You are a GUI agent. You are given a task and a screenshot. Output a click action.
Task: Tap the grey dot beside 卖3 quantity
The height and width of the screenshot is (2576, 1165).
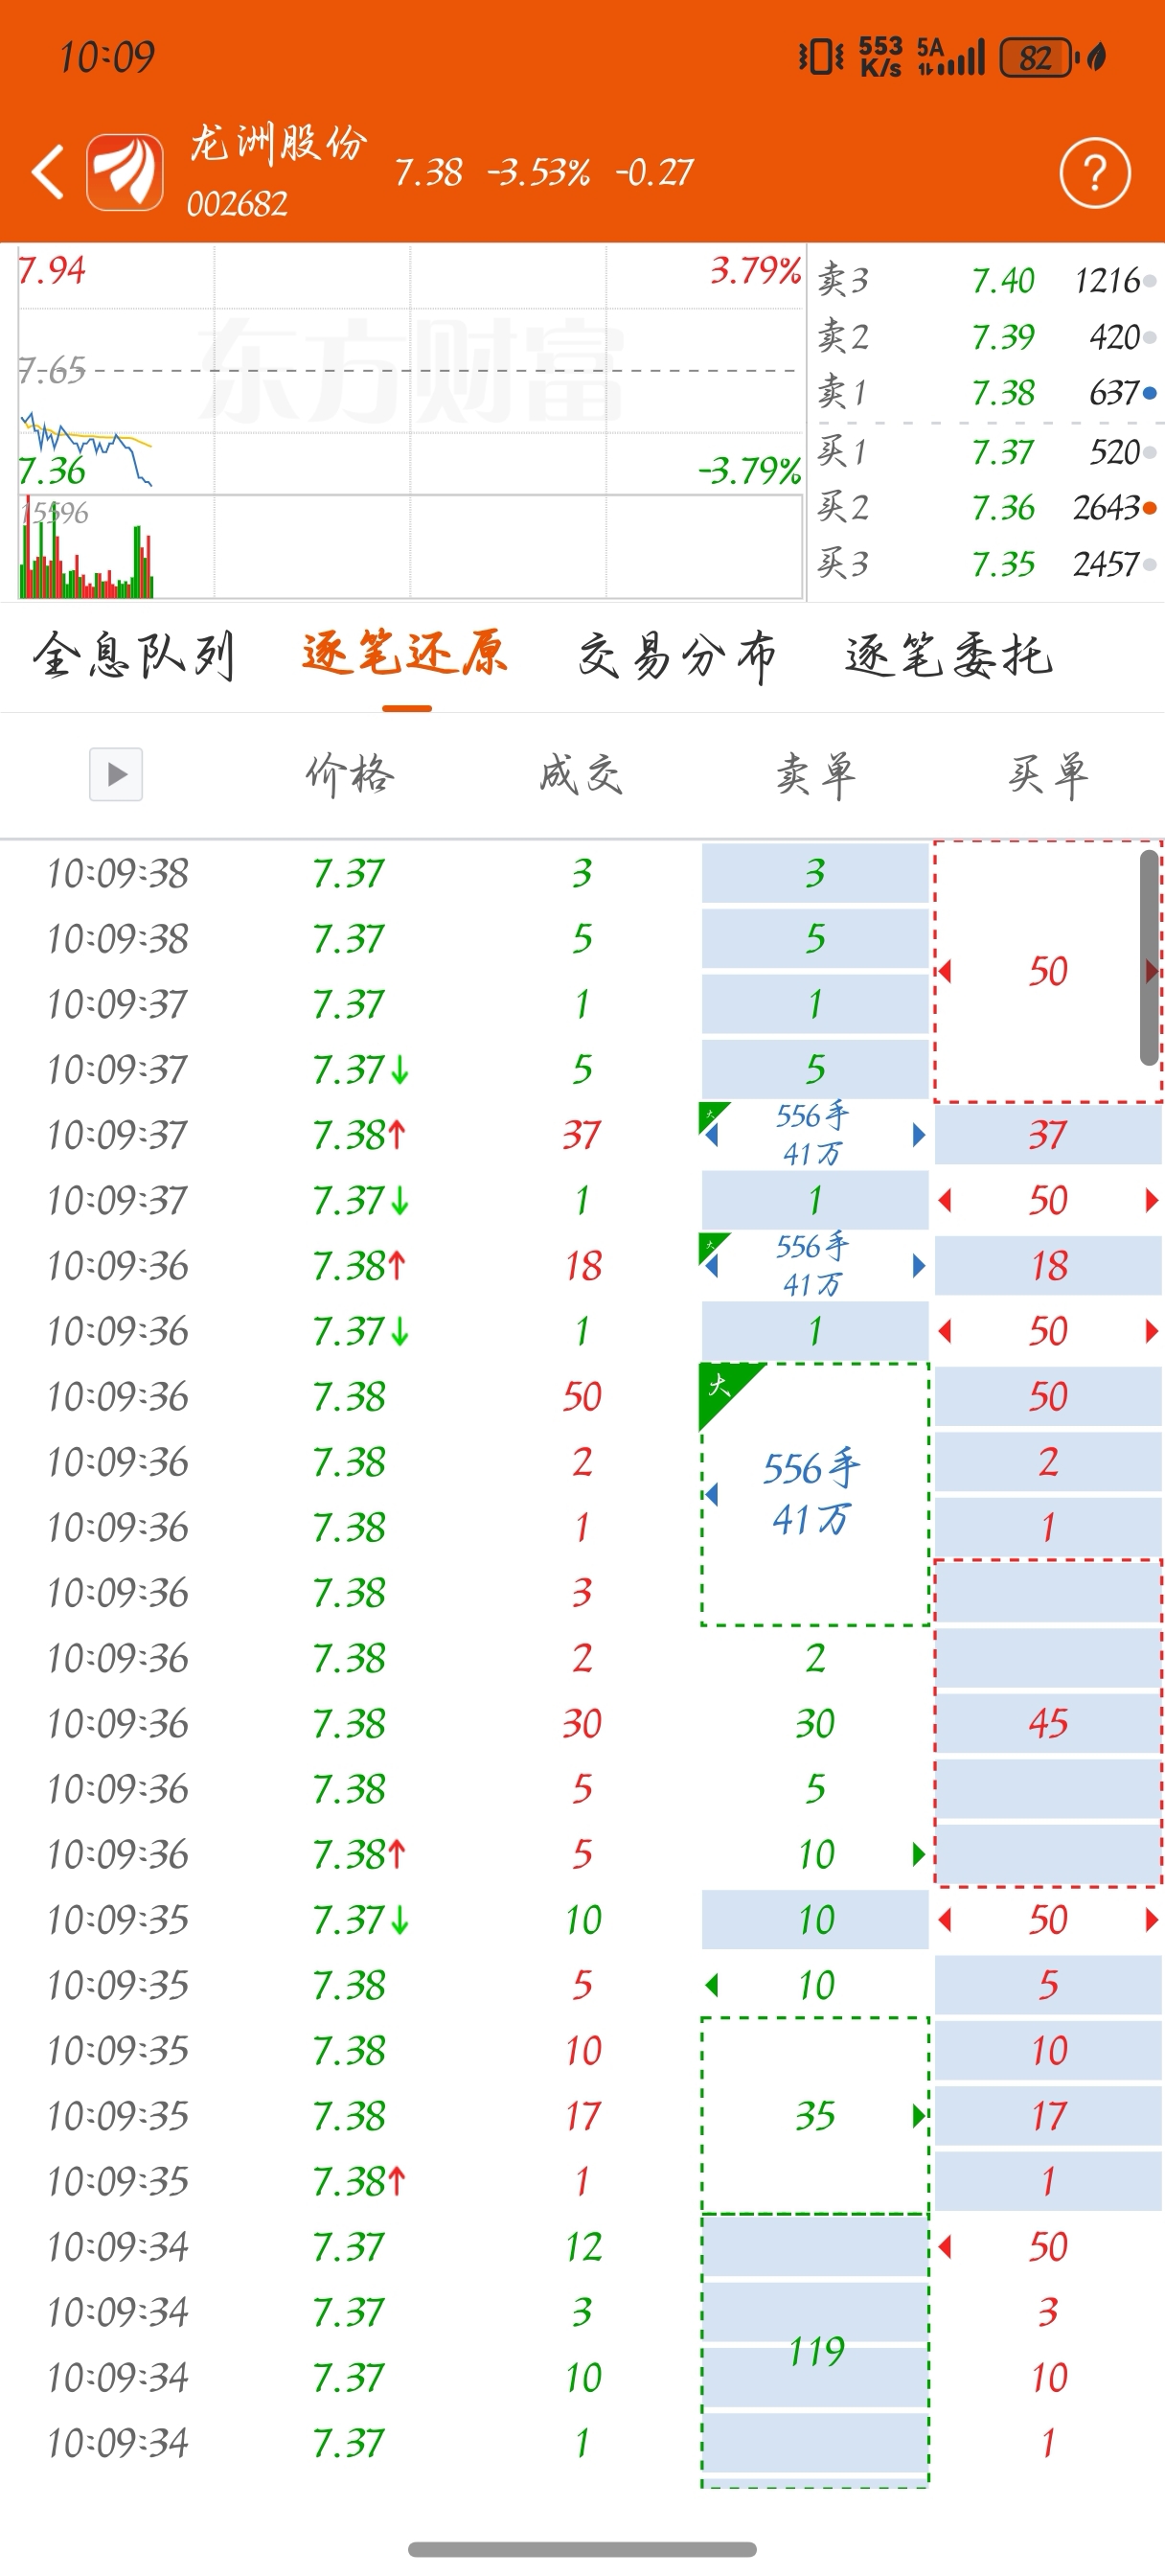pyautogui.click(x=1150, y=281)
